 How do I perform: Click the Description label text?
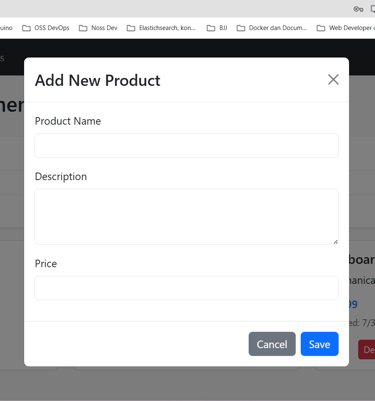pyautogui.click(x=61, y=176)
